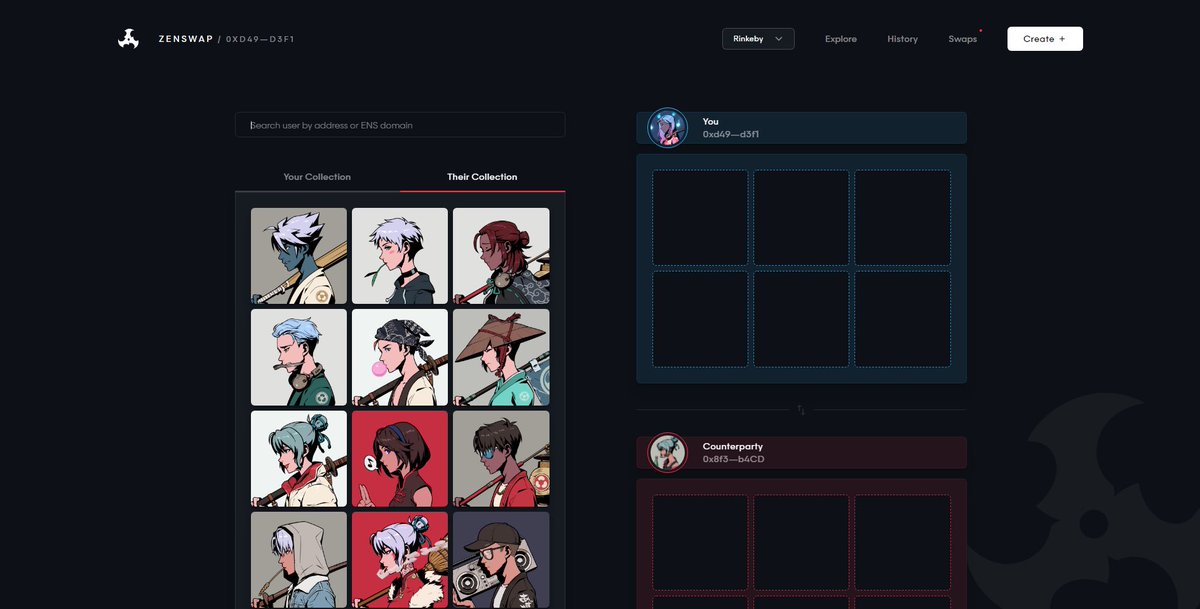Click the 0XD49—D3F1 header address

260,39
